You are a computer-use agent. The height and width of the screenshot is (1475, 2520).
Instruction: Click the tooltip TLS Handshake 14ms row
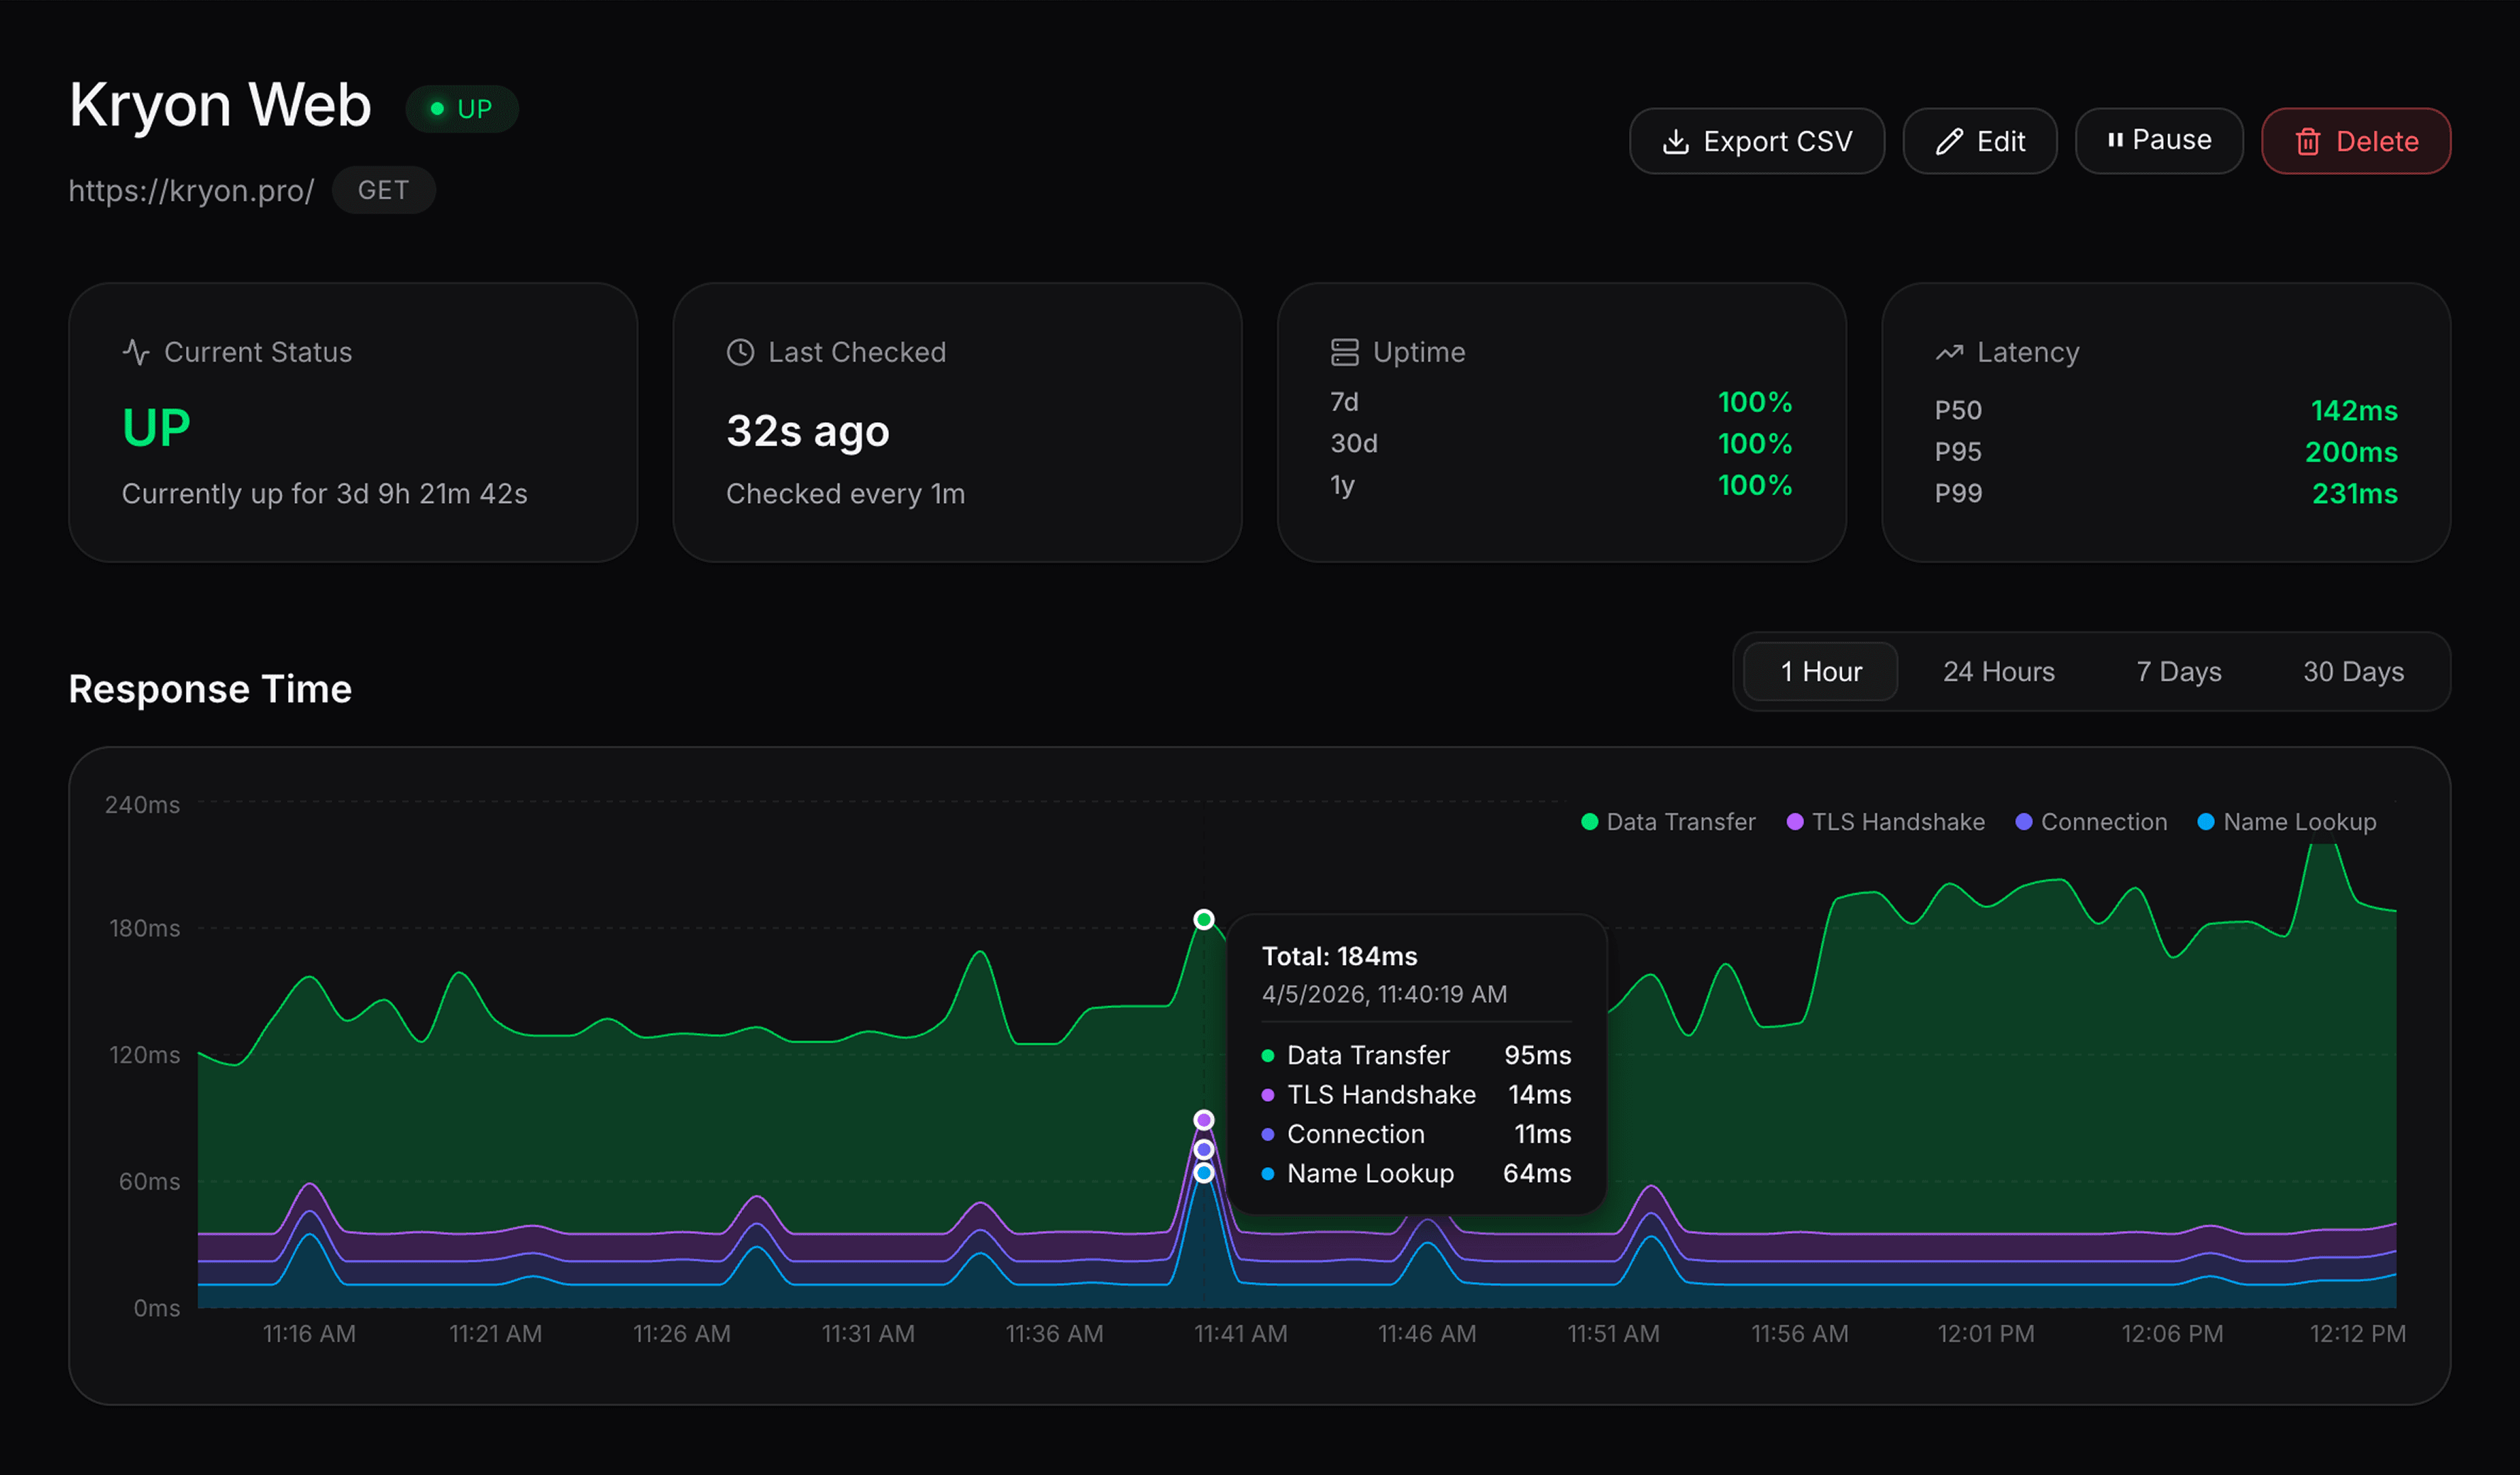pos(1416,1095)
